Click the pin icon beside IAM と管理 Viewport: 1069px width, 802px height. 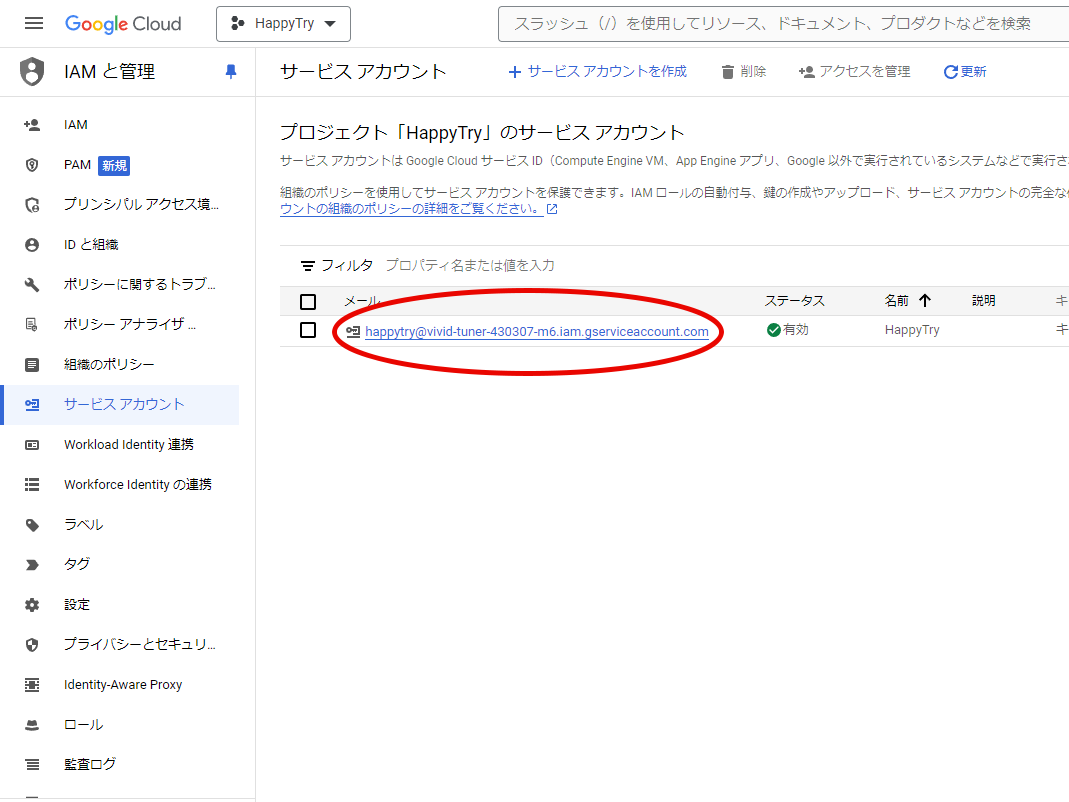[x=231, y=72]
